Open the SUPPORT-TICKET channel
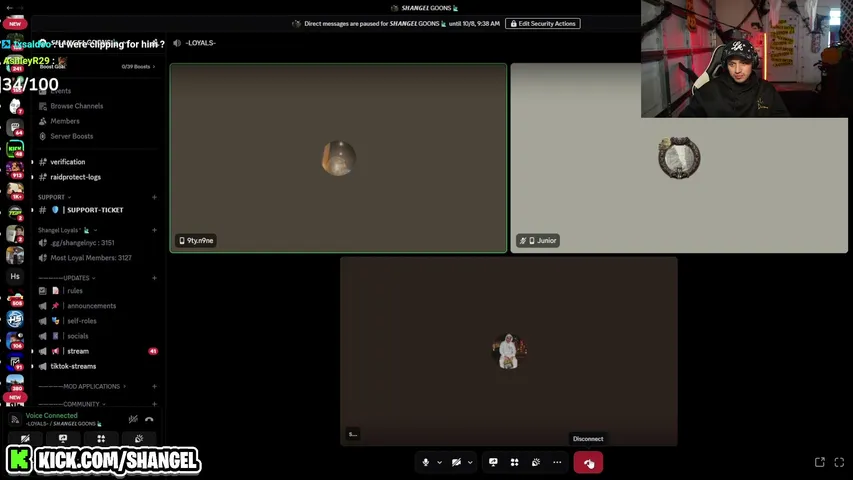Image resolution: width=853 pixels, height=480 pixels. (95, 210)
